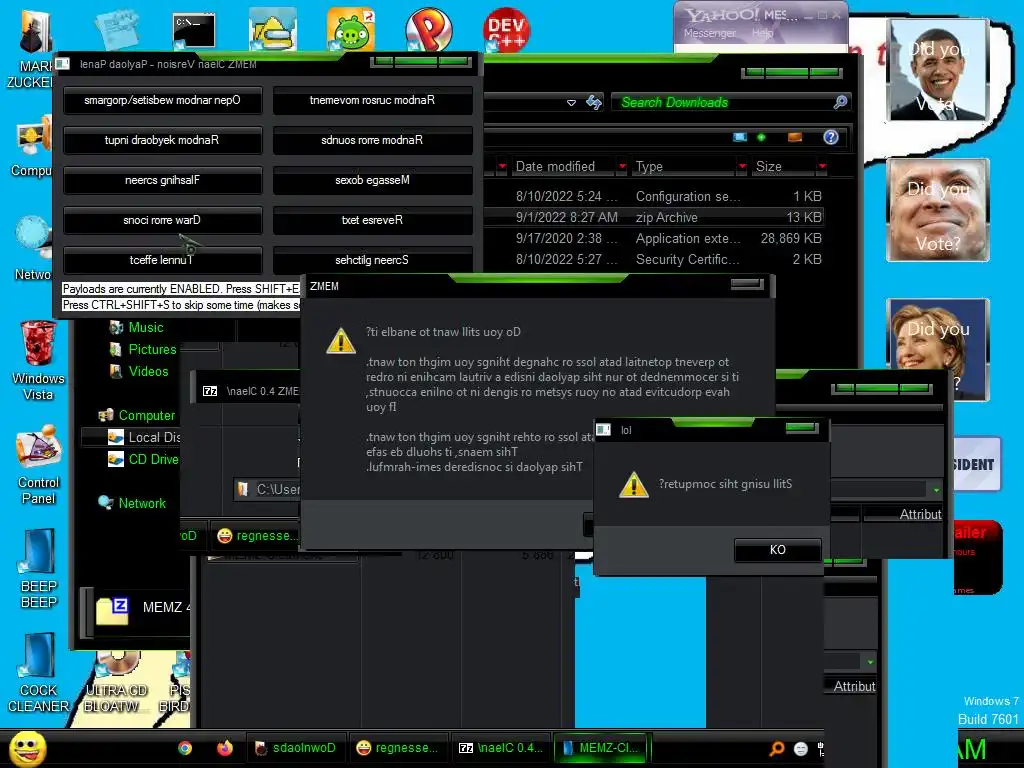Click the warning icon in the lol dialog
Image resolution: width=1024 pixels, height=768 pixels.
coord(633,485)
